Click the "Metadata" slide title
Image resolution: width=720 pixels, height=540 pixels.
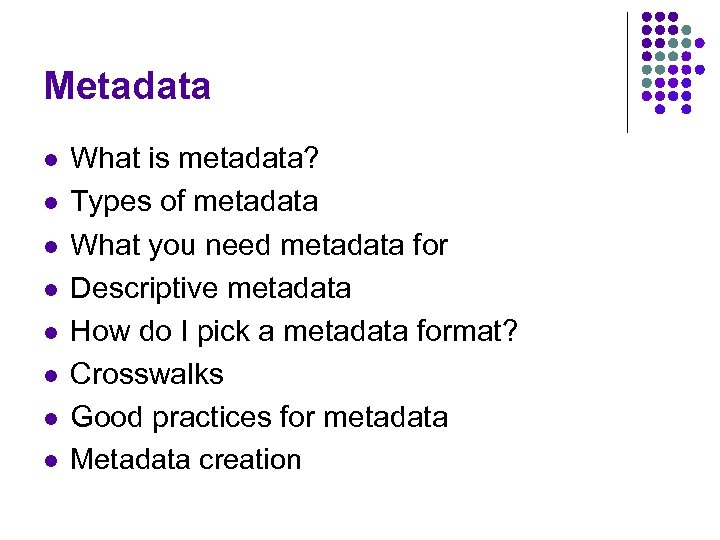point(127,86)
